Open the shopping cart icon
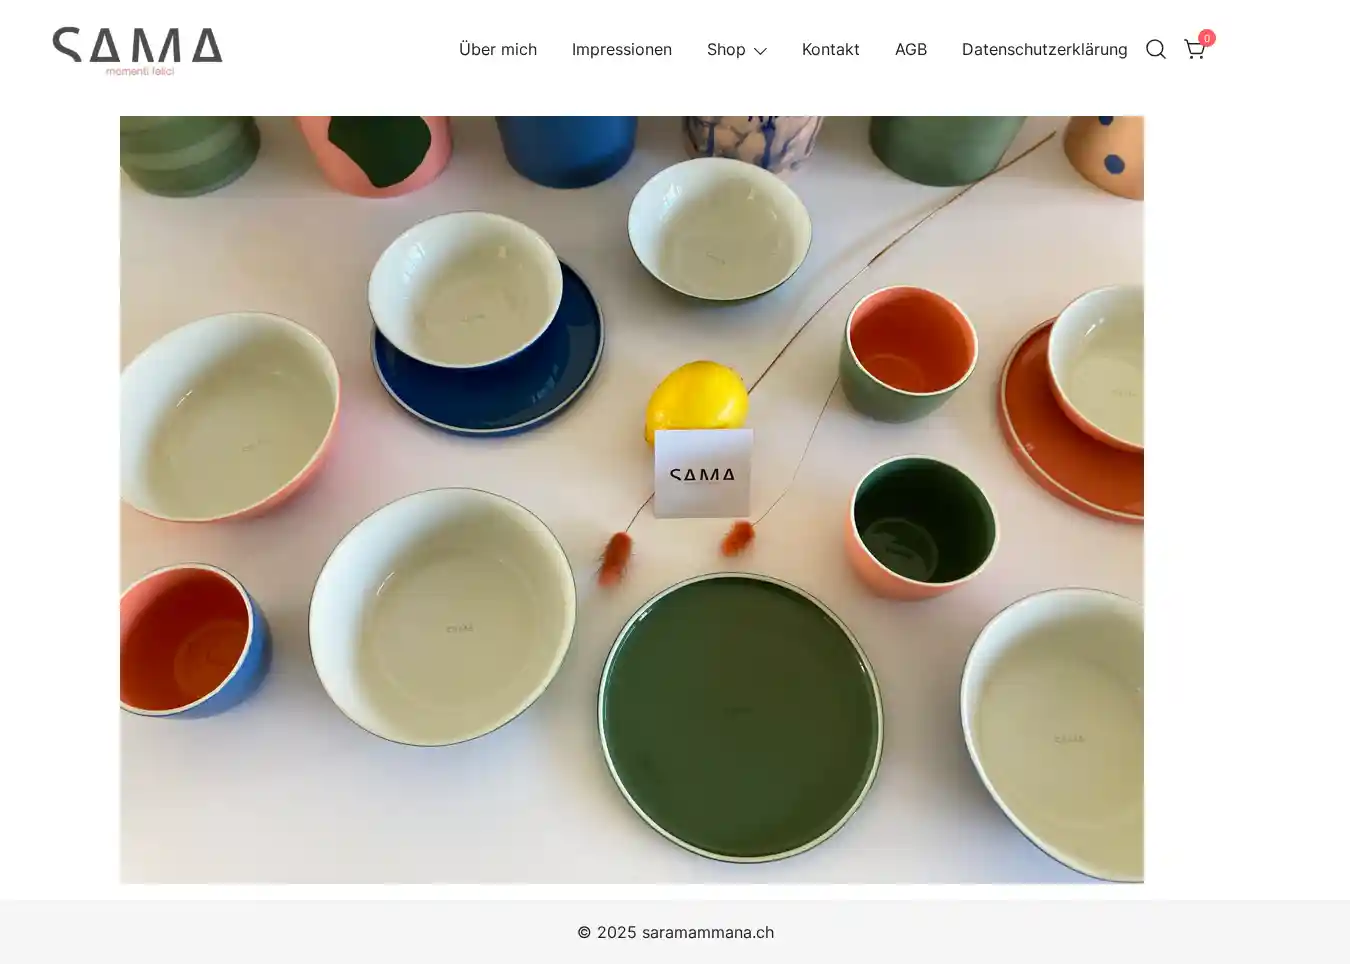Image resolution: width=1350 pixels, height=964 pixels. point(1194,49)
